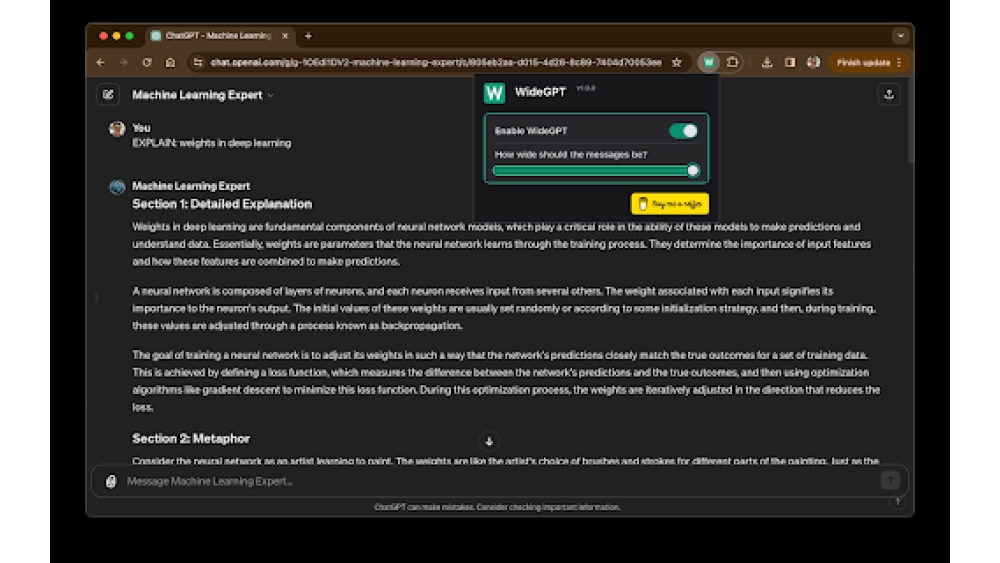This screenshot has width=1000, height=563.
Task: Click the site info icon in address bar
Action: point(198,62)
